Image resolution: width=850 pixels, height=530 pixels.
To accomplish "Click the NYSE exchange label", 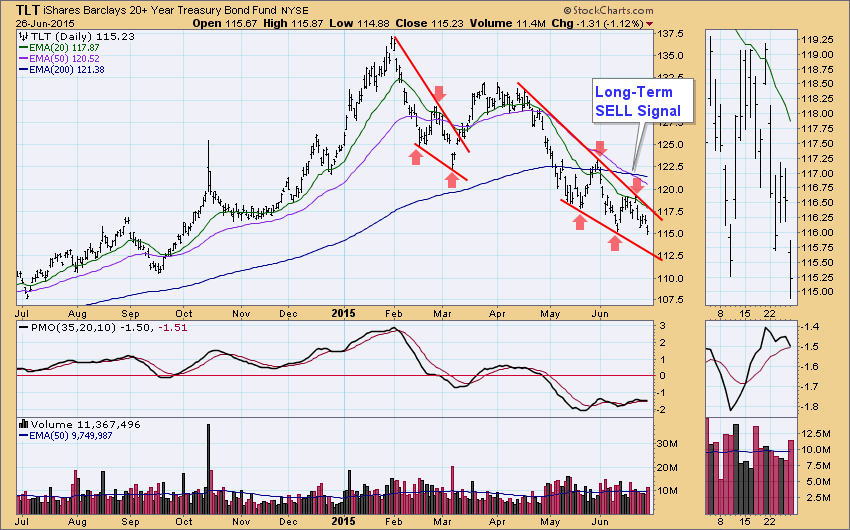I will (295, 11).
